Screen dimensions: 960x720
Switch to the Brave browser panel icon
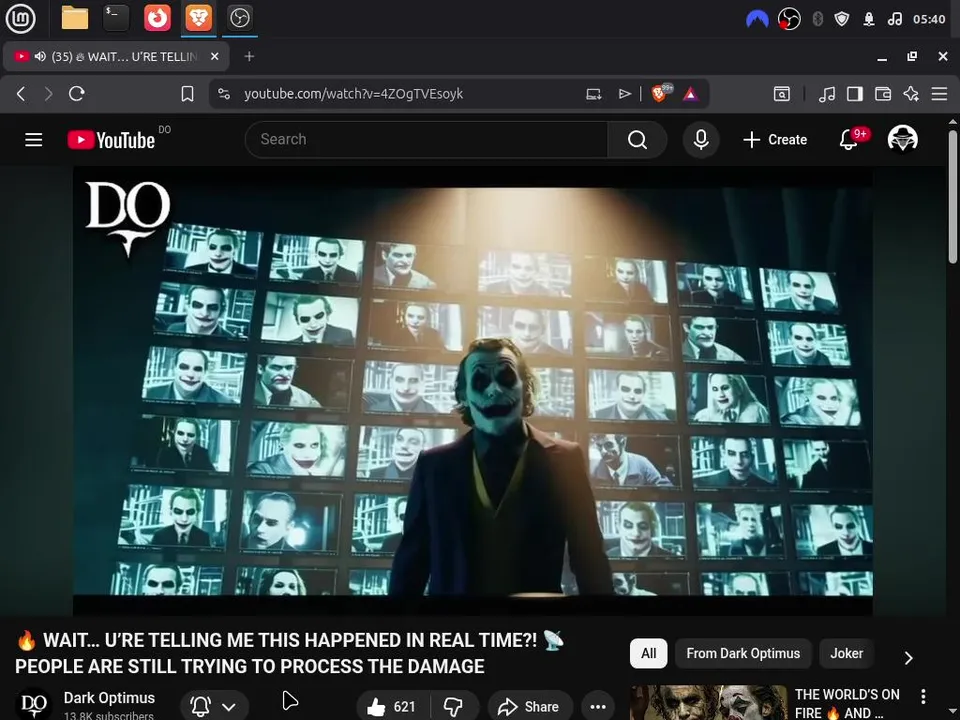[x=198, y=18]
